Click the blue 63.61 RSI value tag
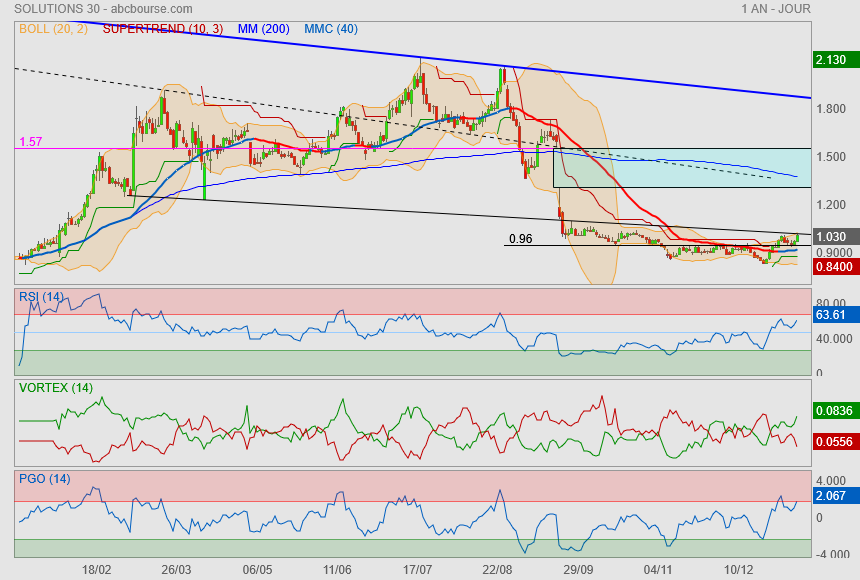The width and height of the screenshot is (860, 580). point(832,315)
